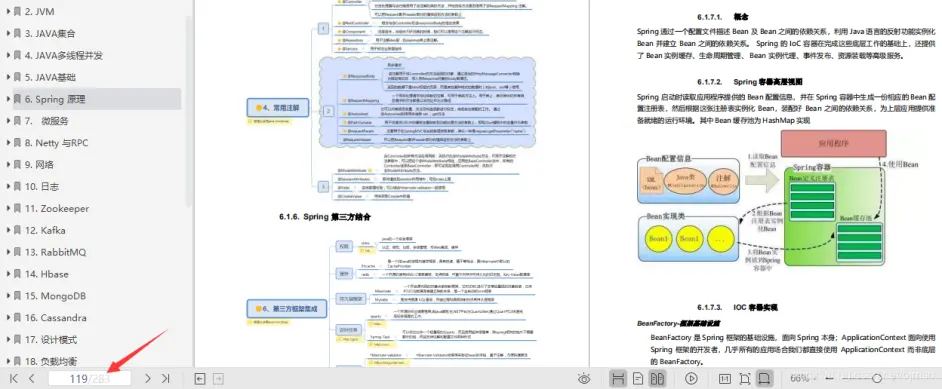Click the zoom out minus button
Viewport: 942px width, 389px height.
830,379
